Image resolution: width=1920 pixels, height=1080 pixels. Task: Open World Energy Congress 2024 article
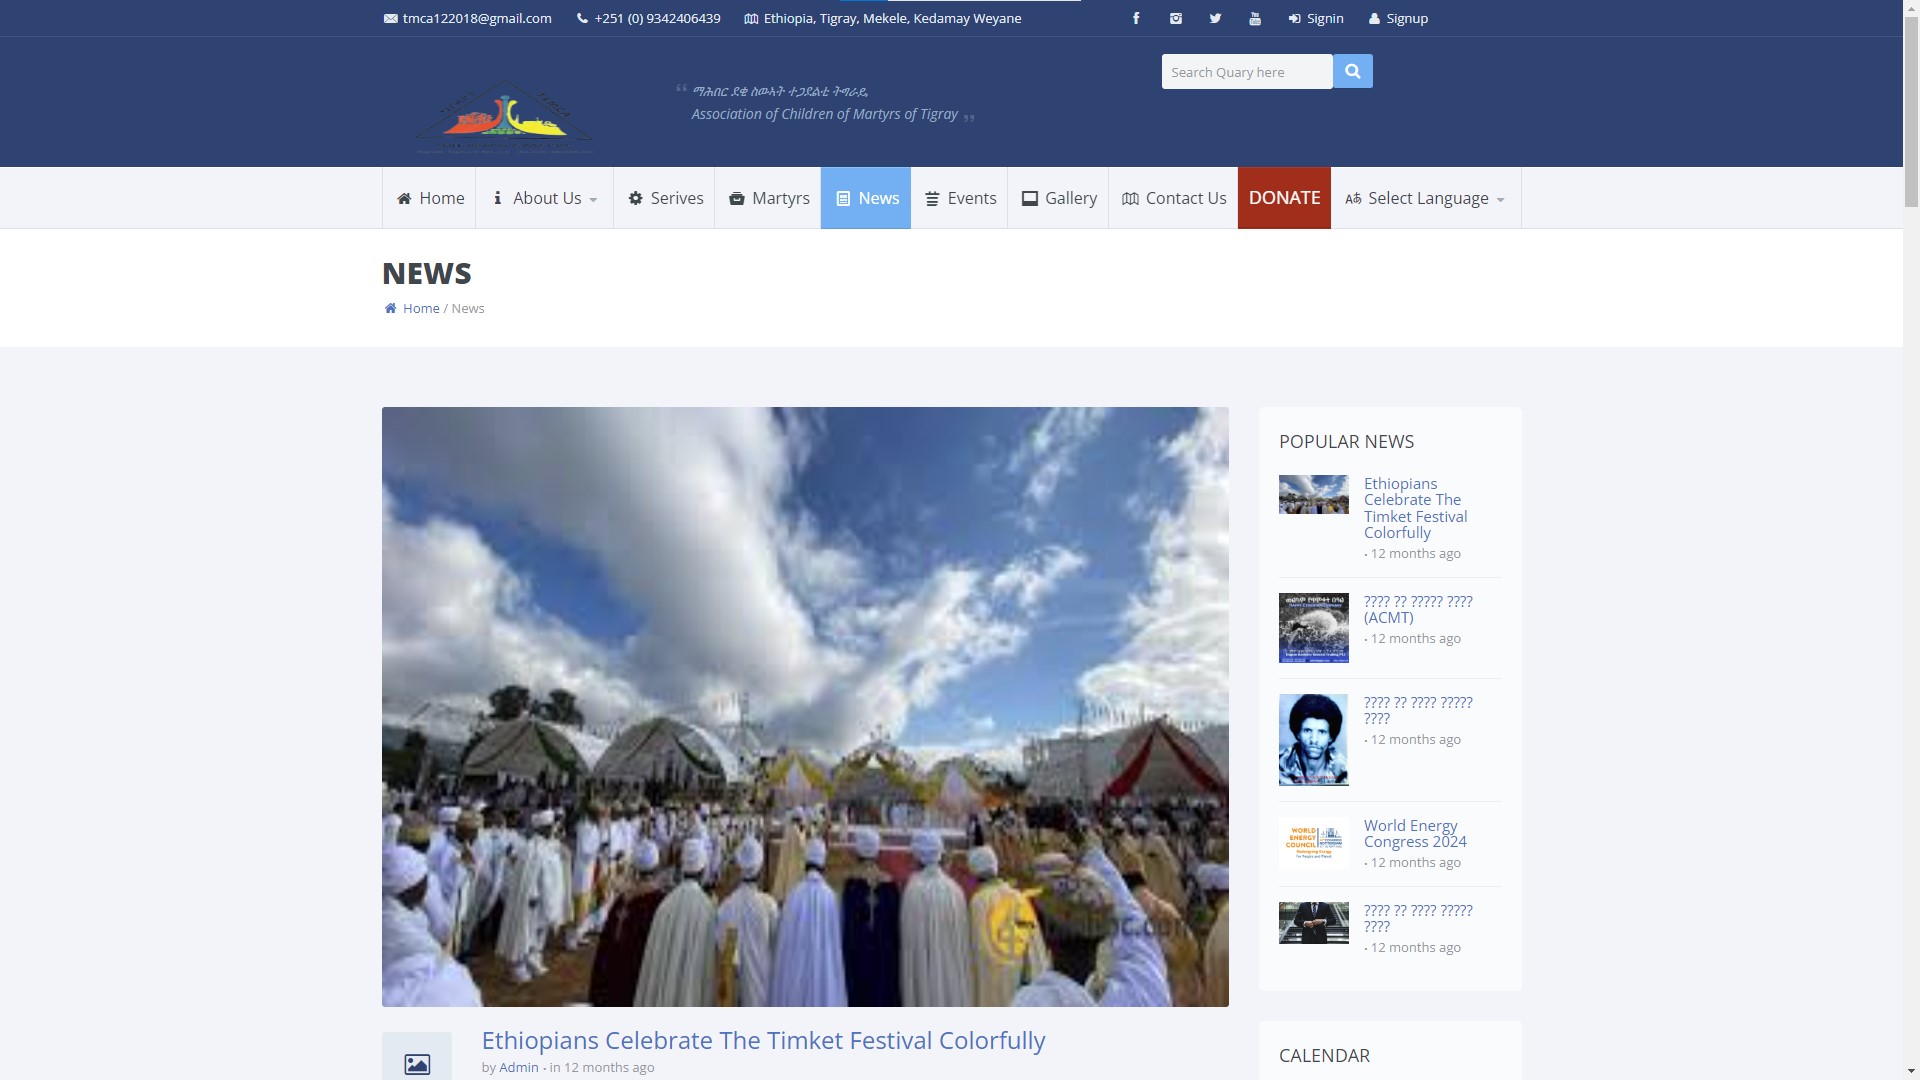click(x=1414, y=833)
